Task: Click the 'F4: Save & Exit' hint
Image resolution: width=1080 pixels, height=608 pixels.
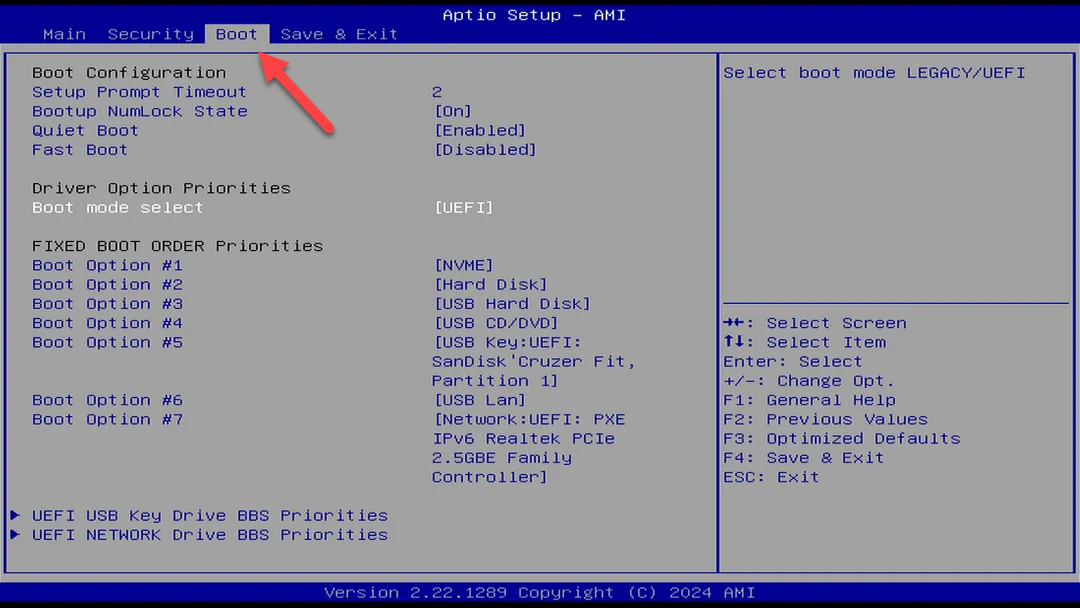Action: click(x=804, y=458)
